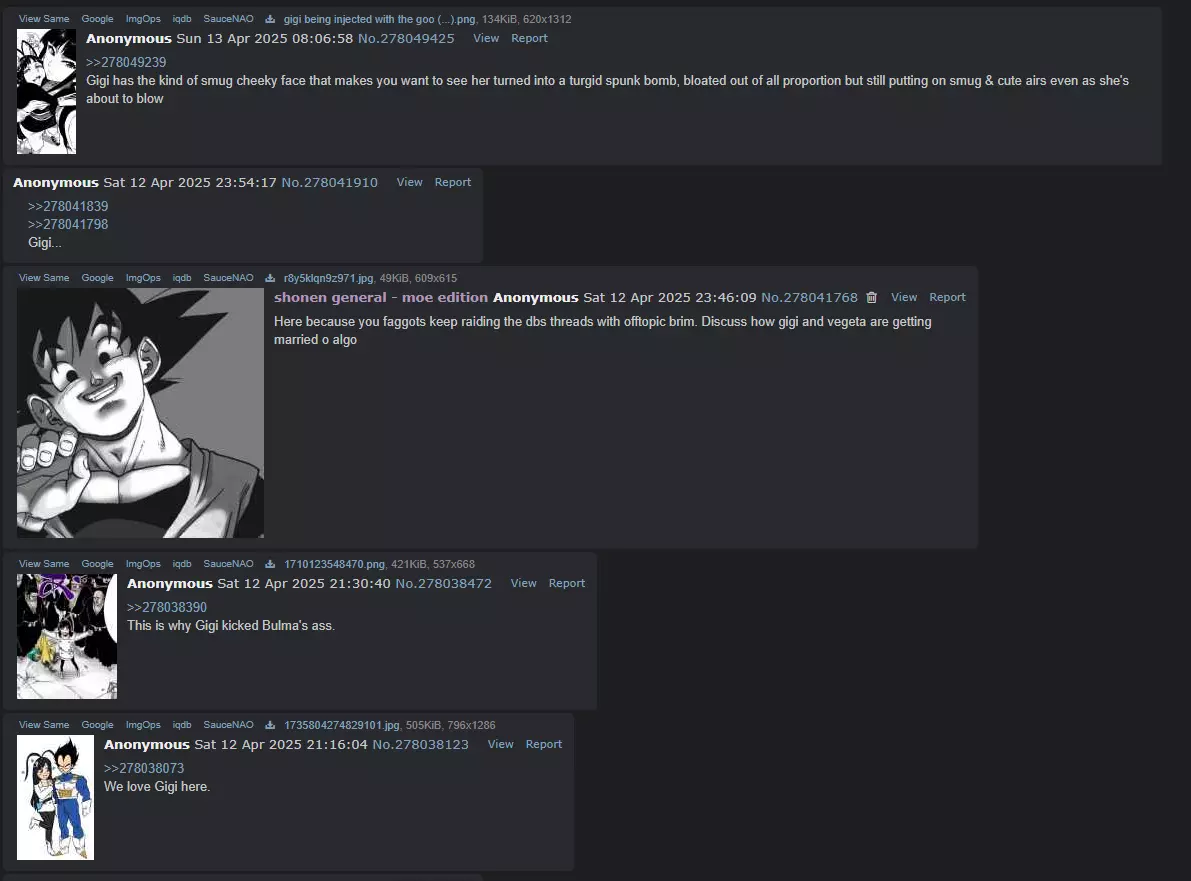
Task: Click download icon for 1710123548470.png
Action: point(270,564)
